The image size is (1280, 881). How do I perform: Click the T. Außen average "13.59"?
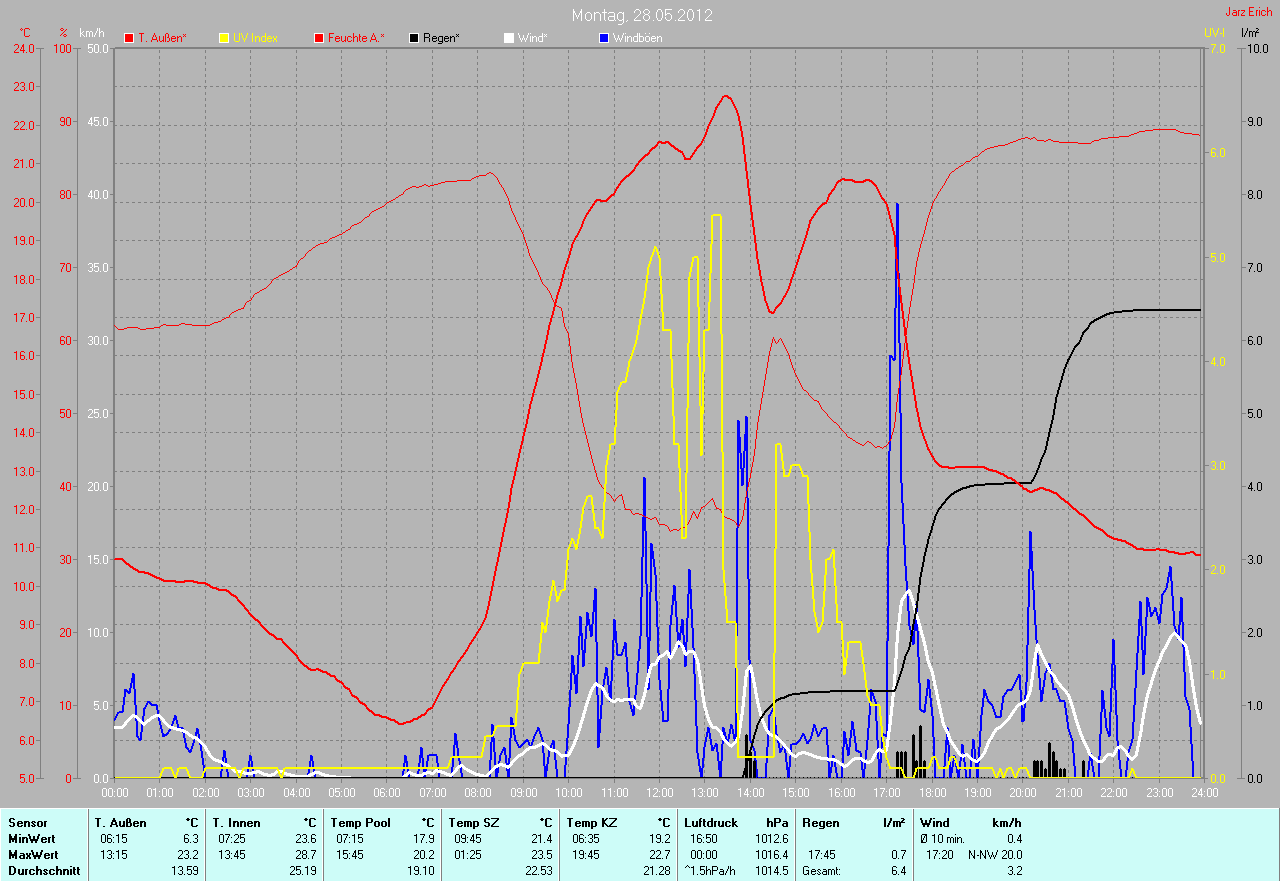185,871
